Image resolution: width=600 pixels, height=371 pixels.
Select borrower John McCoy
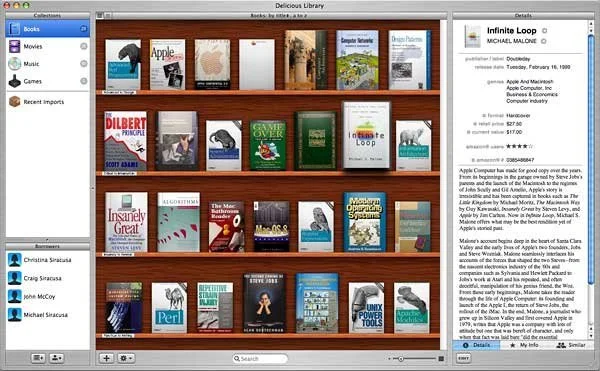[x=47, y=296]
